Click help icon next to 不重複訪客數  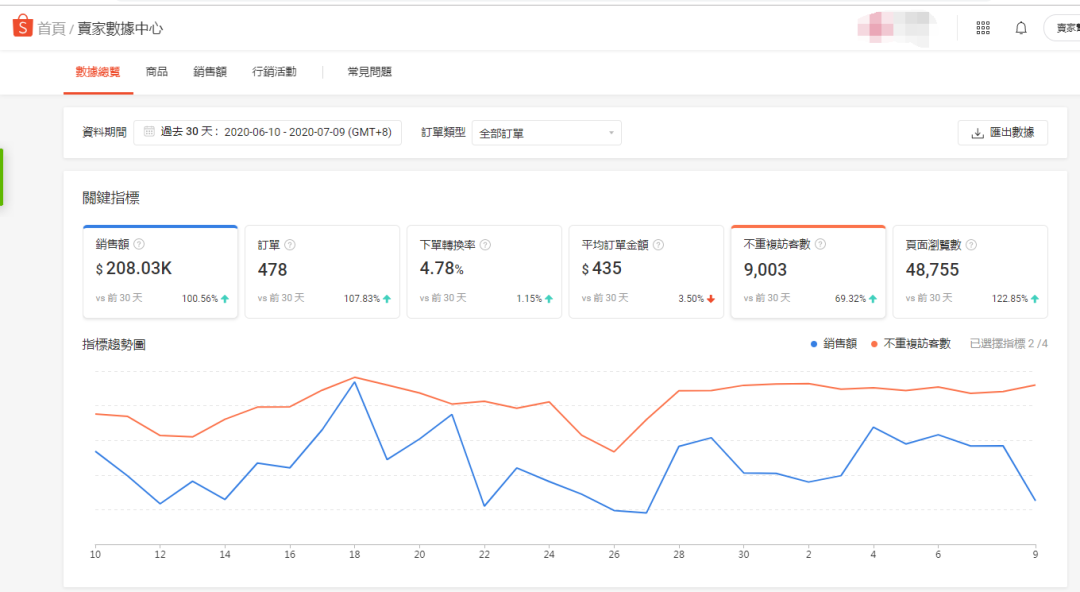click(x=820, y=244)
